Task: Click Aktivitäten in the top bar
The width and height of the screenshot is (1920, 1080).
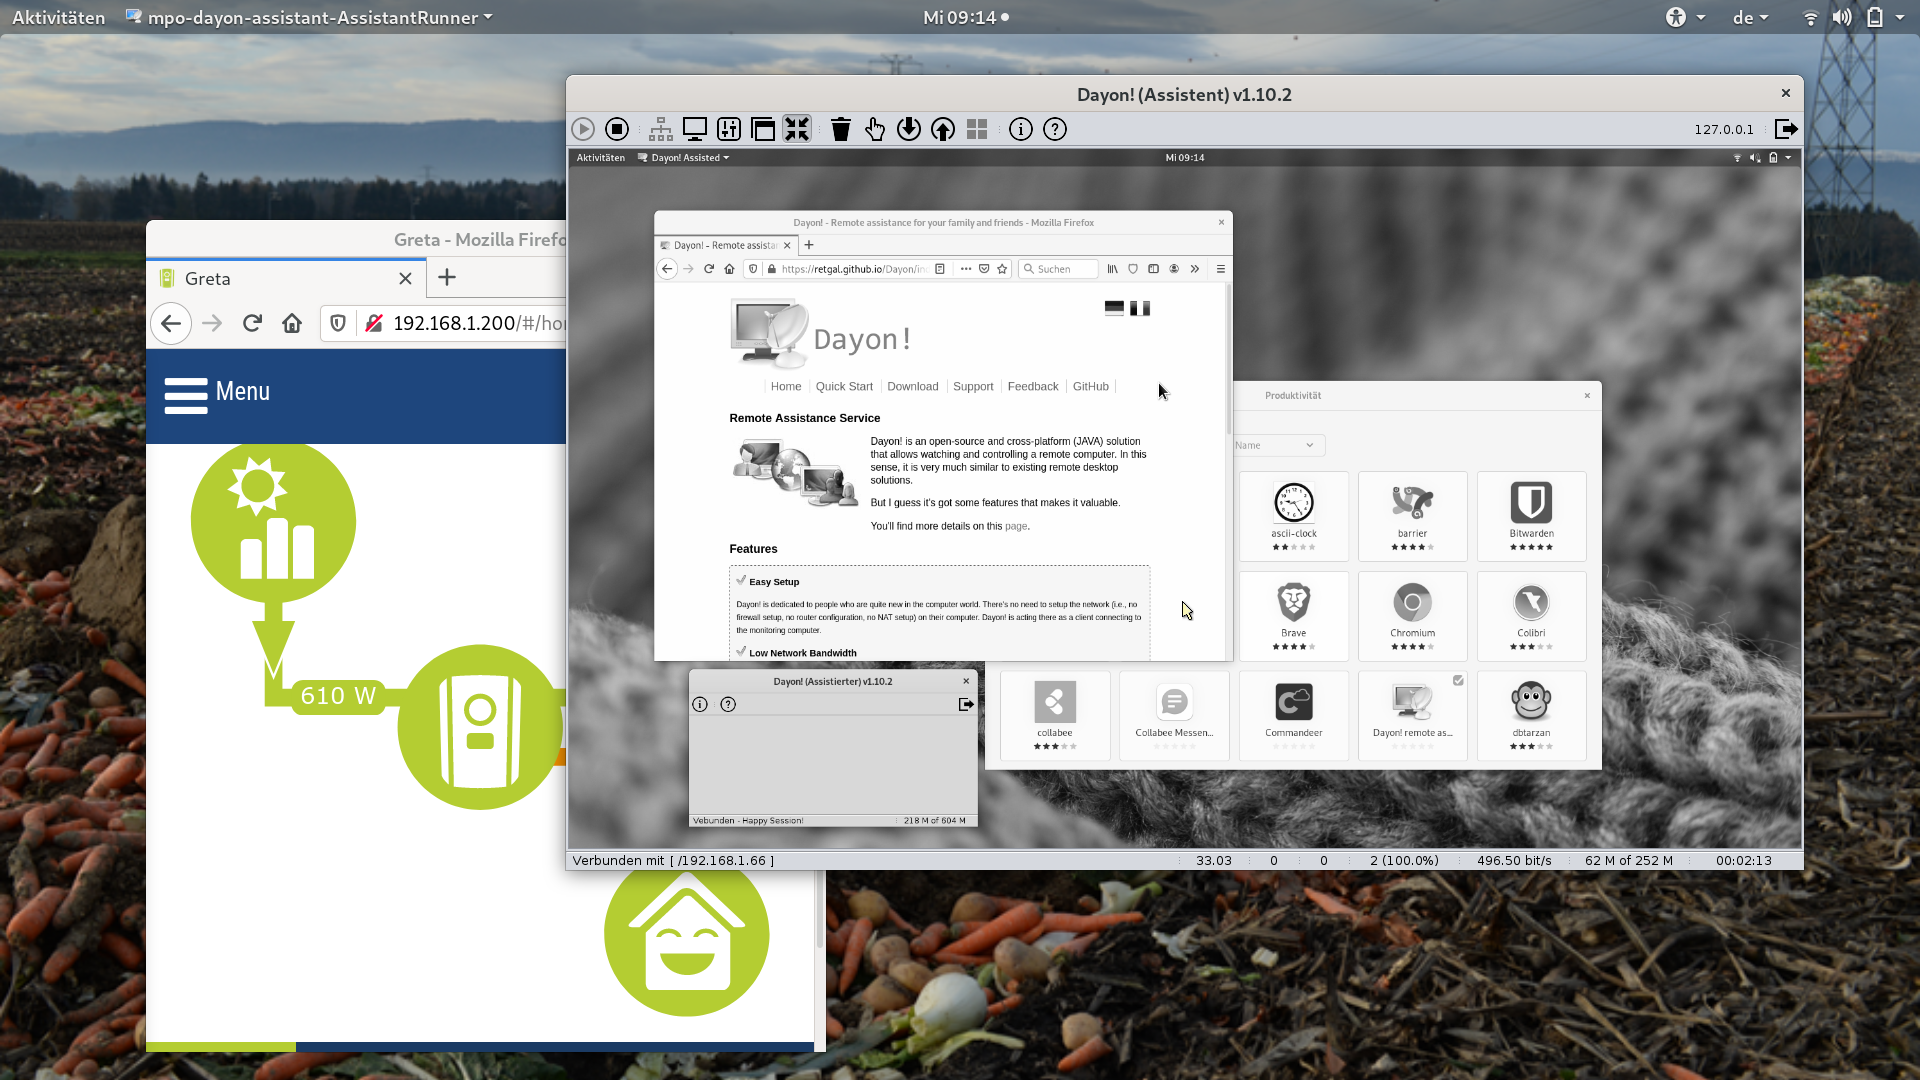Action: 58,17
